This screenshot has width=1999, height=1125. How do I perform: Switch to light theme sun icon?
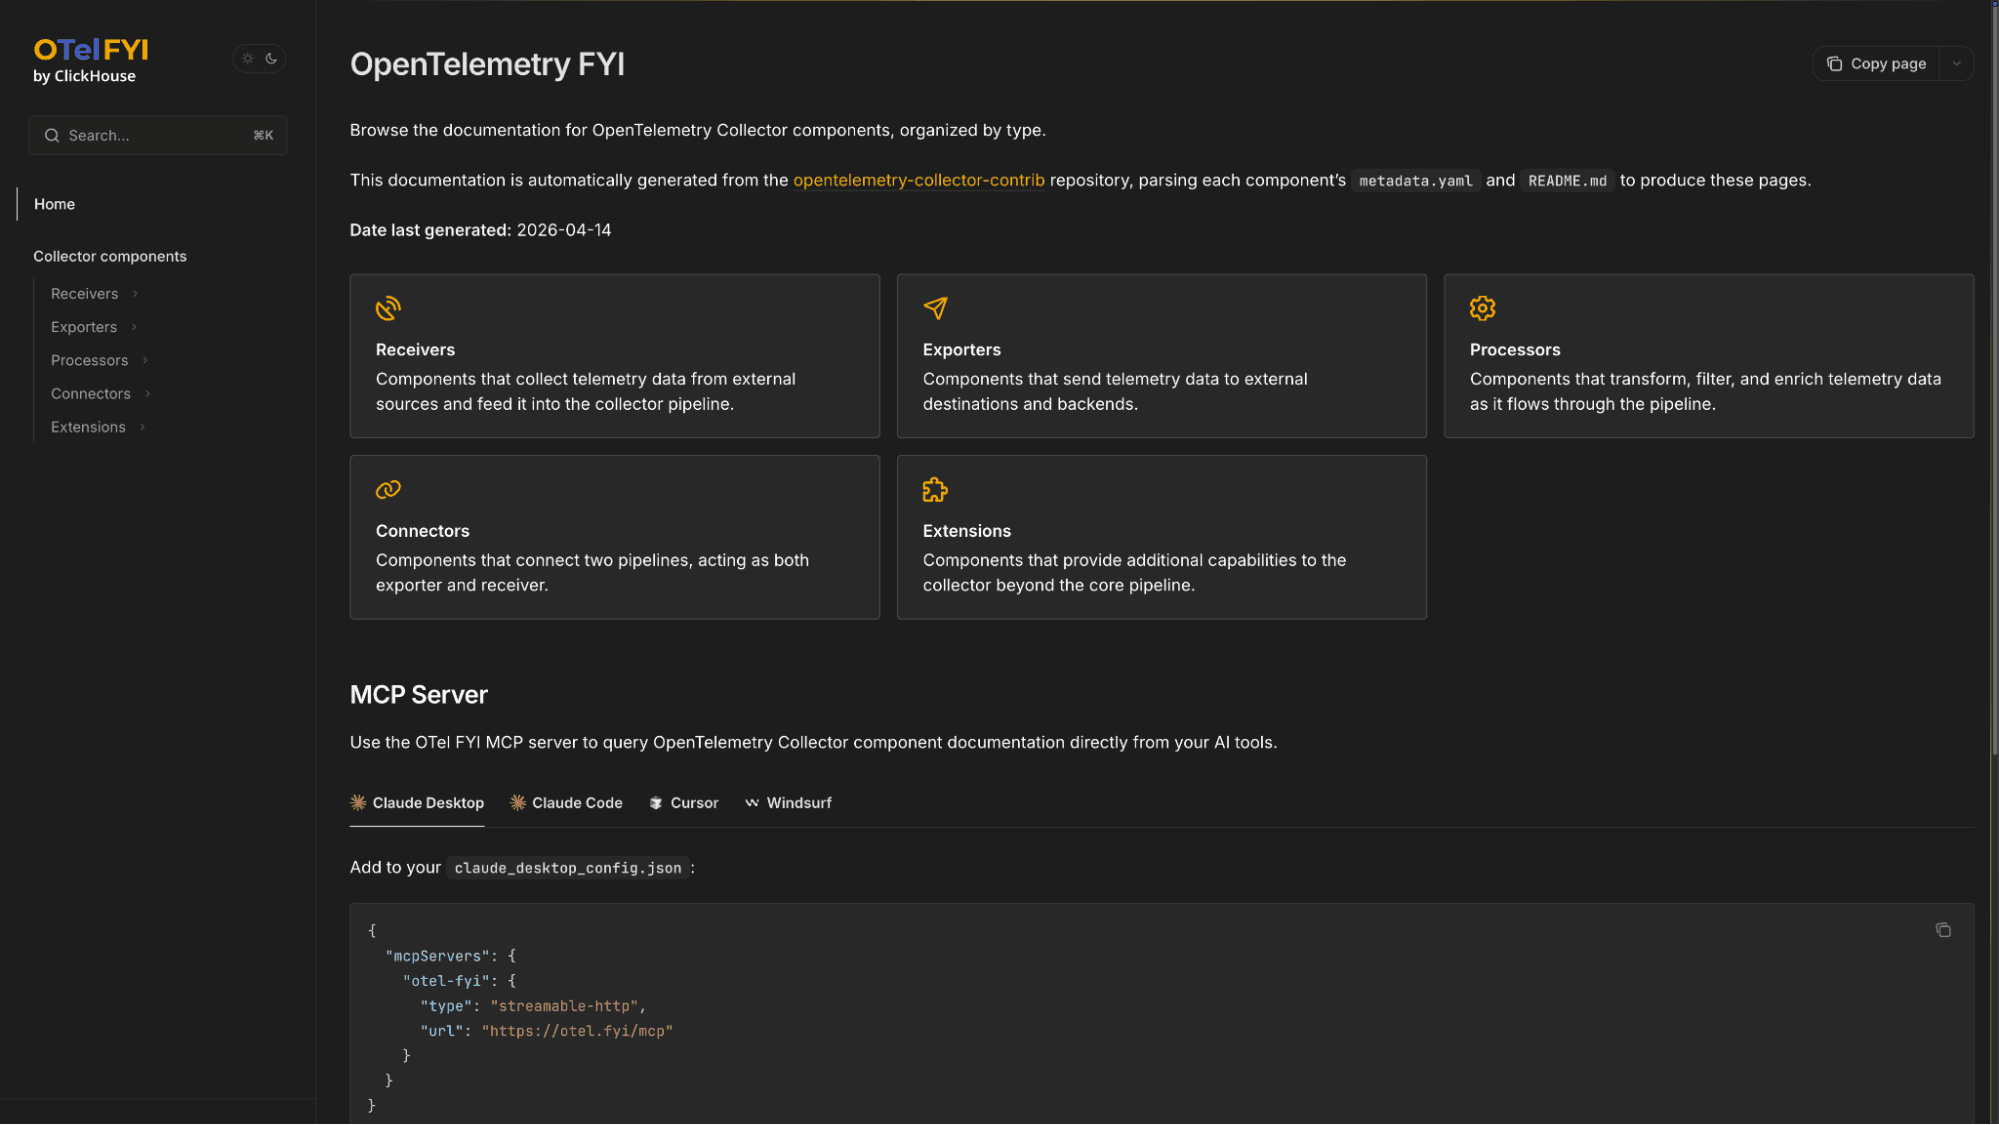248,59
